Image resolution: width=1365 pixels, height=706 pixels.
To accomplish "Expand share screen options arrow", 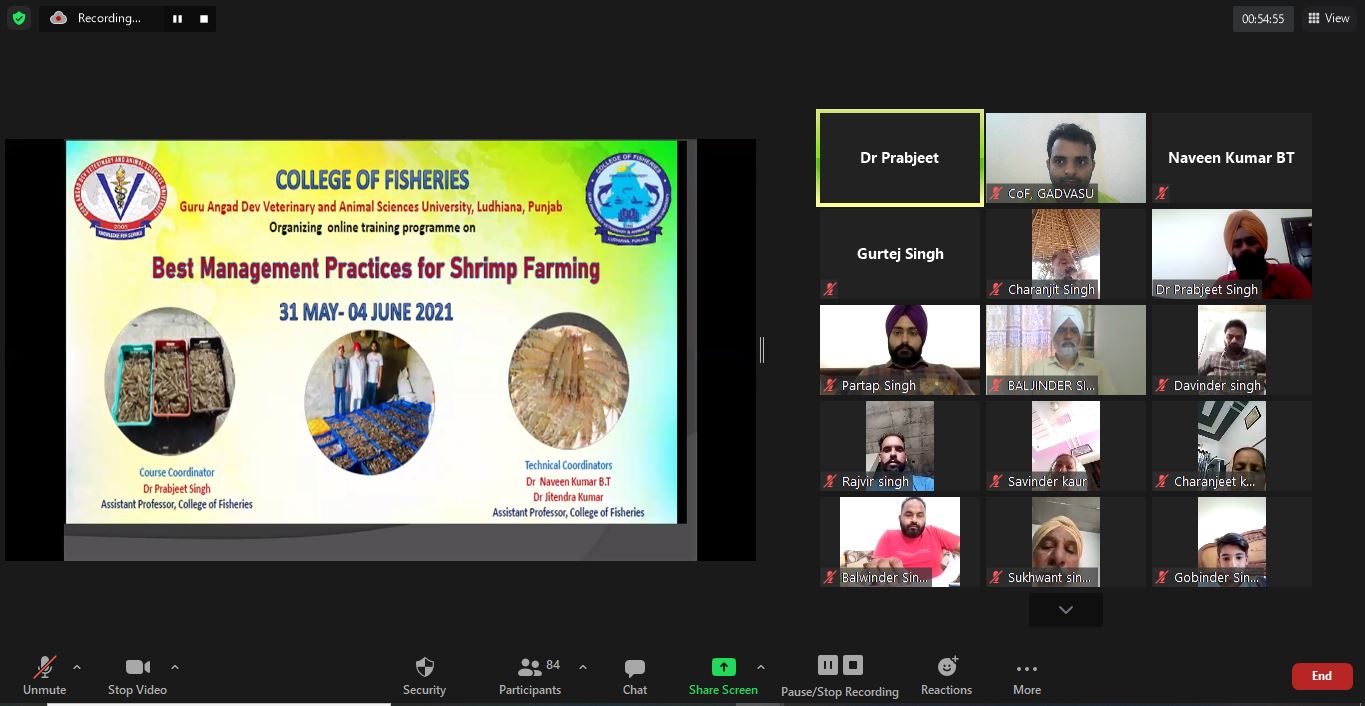I will point(761,667).
